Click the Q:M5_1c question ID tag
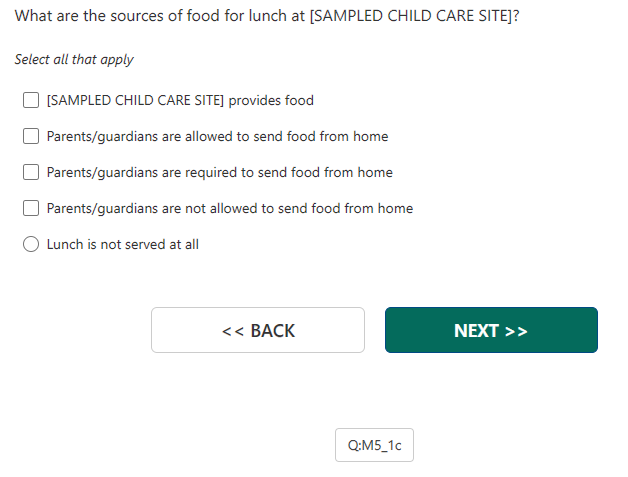This screenshot has width=628, height=477. pyautogui.click(x=374, y=445)
